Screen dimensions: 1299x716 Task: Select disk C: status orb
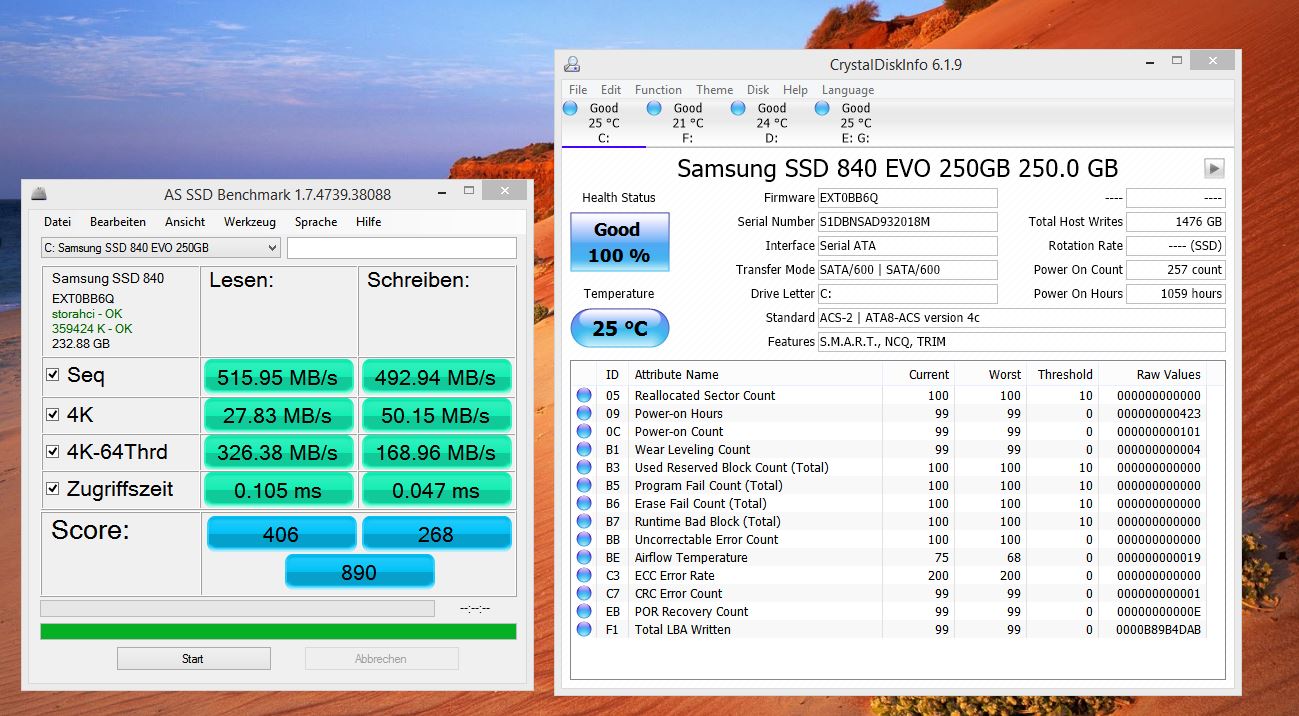pos(571,108)
